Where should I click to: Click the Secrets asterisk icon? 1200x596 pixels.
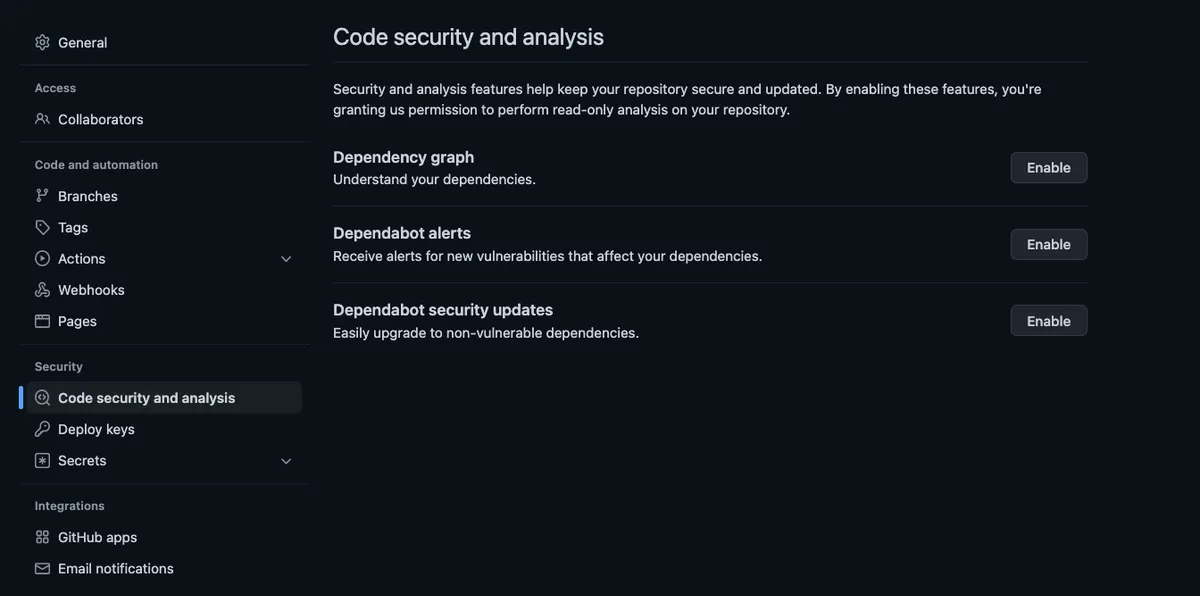point(42,460)
